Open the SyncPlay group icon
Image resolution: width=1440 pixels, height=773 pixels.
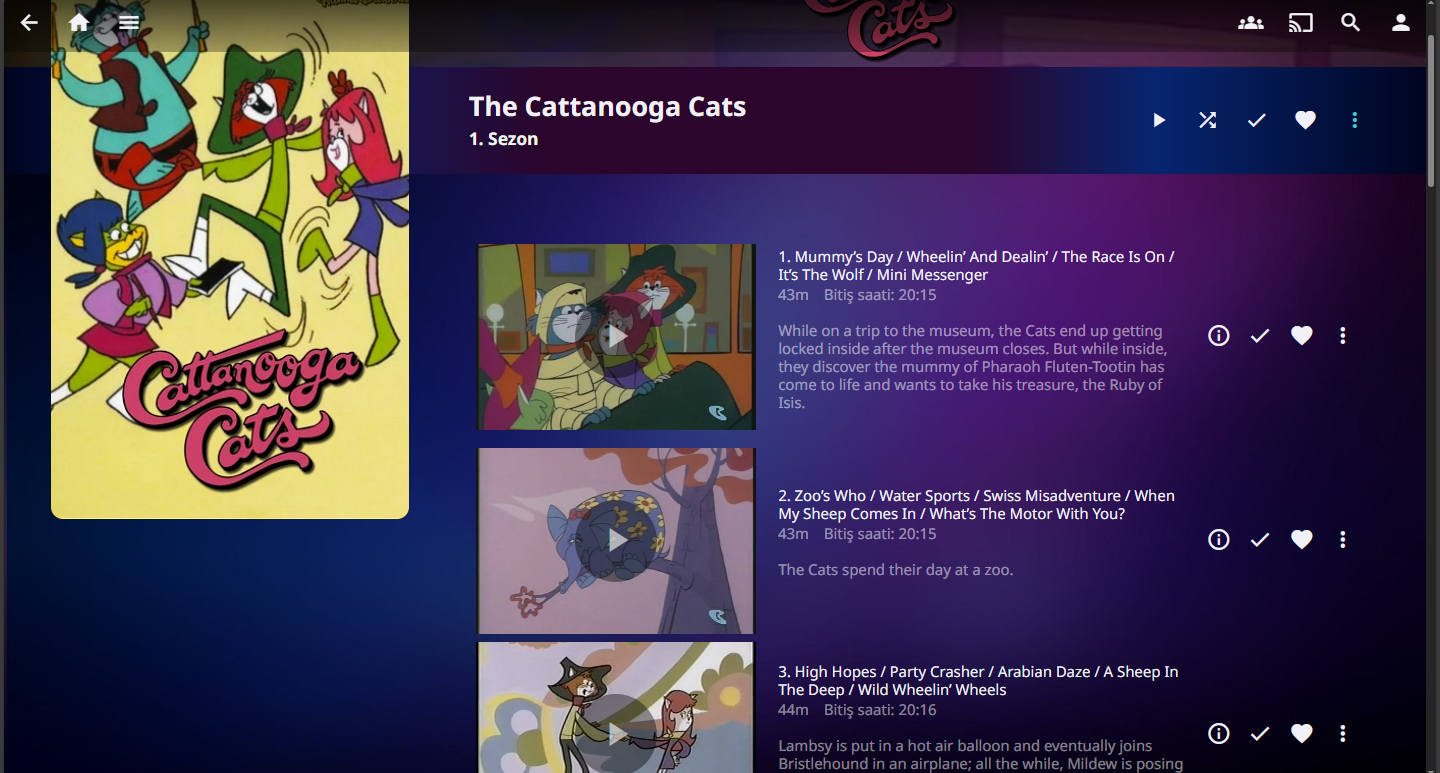pos(1251,22)
